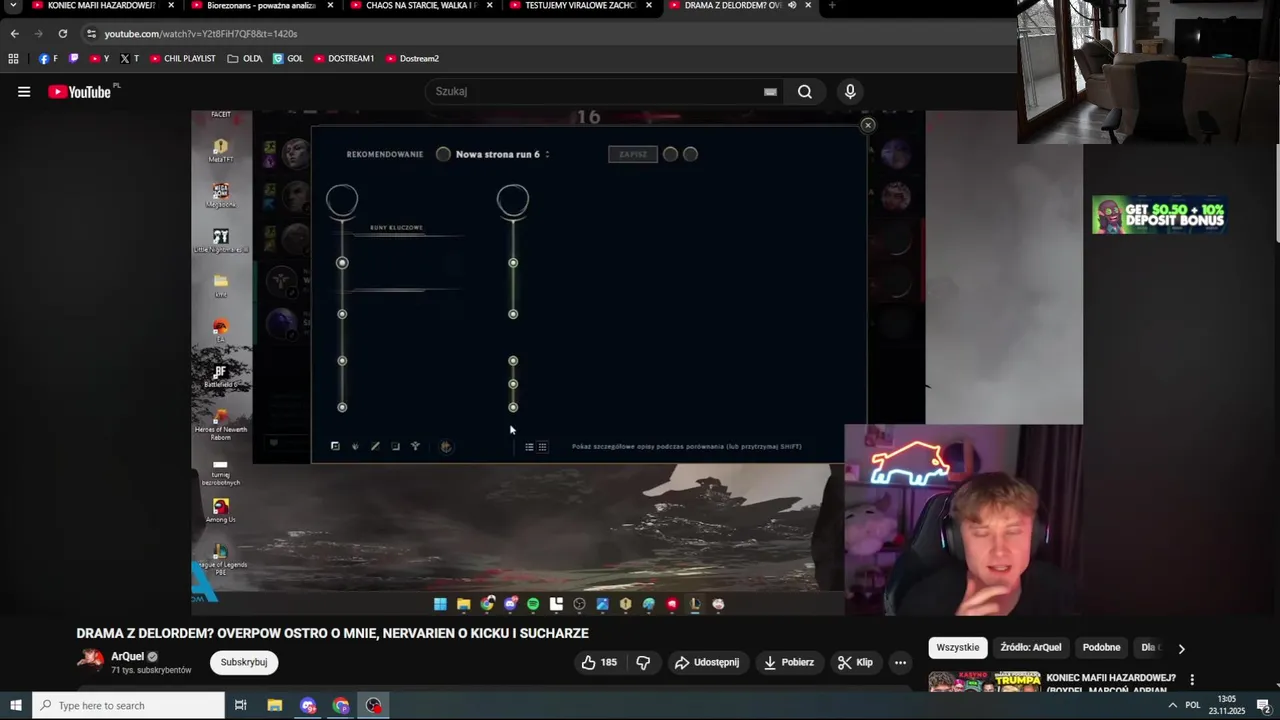This screenshot has height=720, width=1280.
Task: Click the round gold icon in the rune panel footer
Action: [446, 447]
